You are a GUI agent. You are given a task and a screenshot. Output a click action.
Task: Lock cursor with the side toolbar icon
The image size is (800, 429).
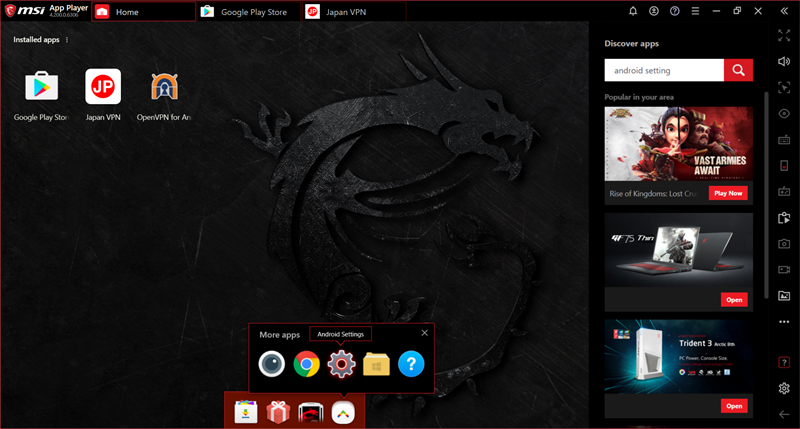point(784,87)
